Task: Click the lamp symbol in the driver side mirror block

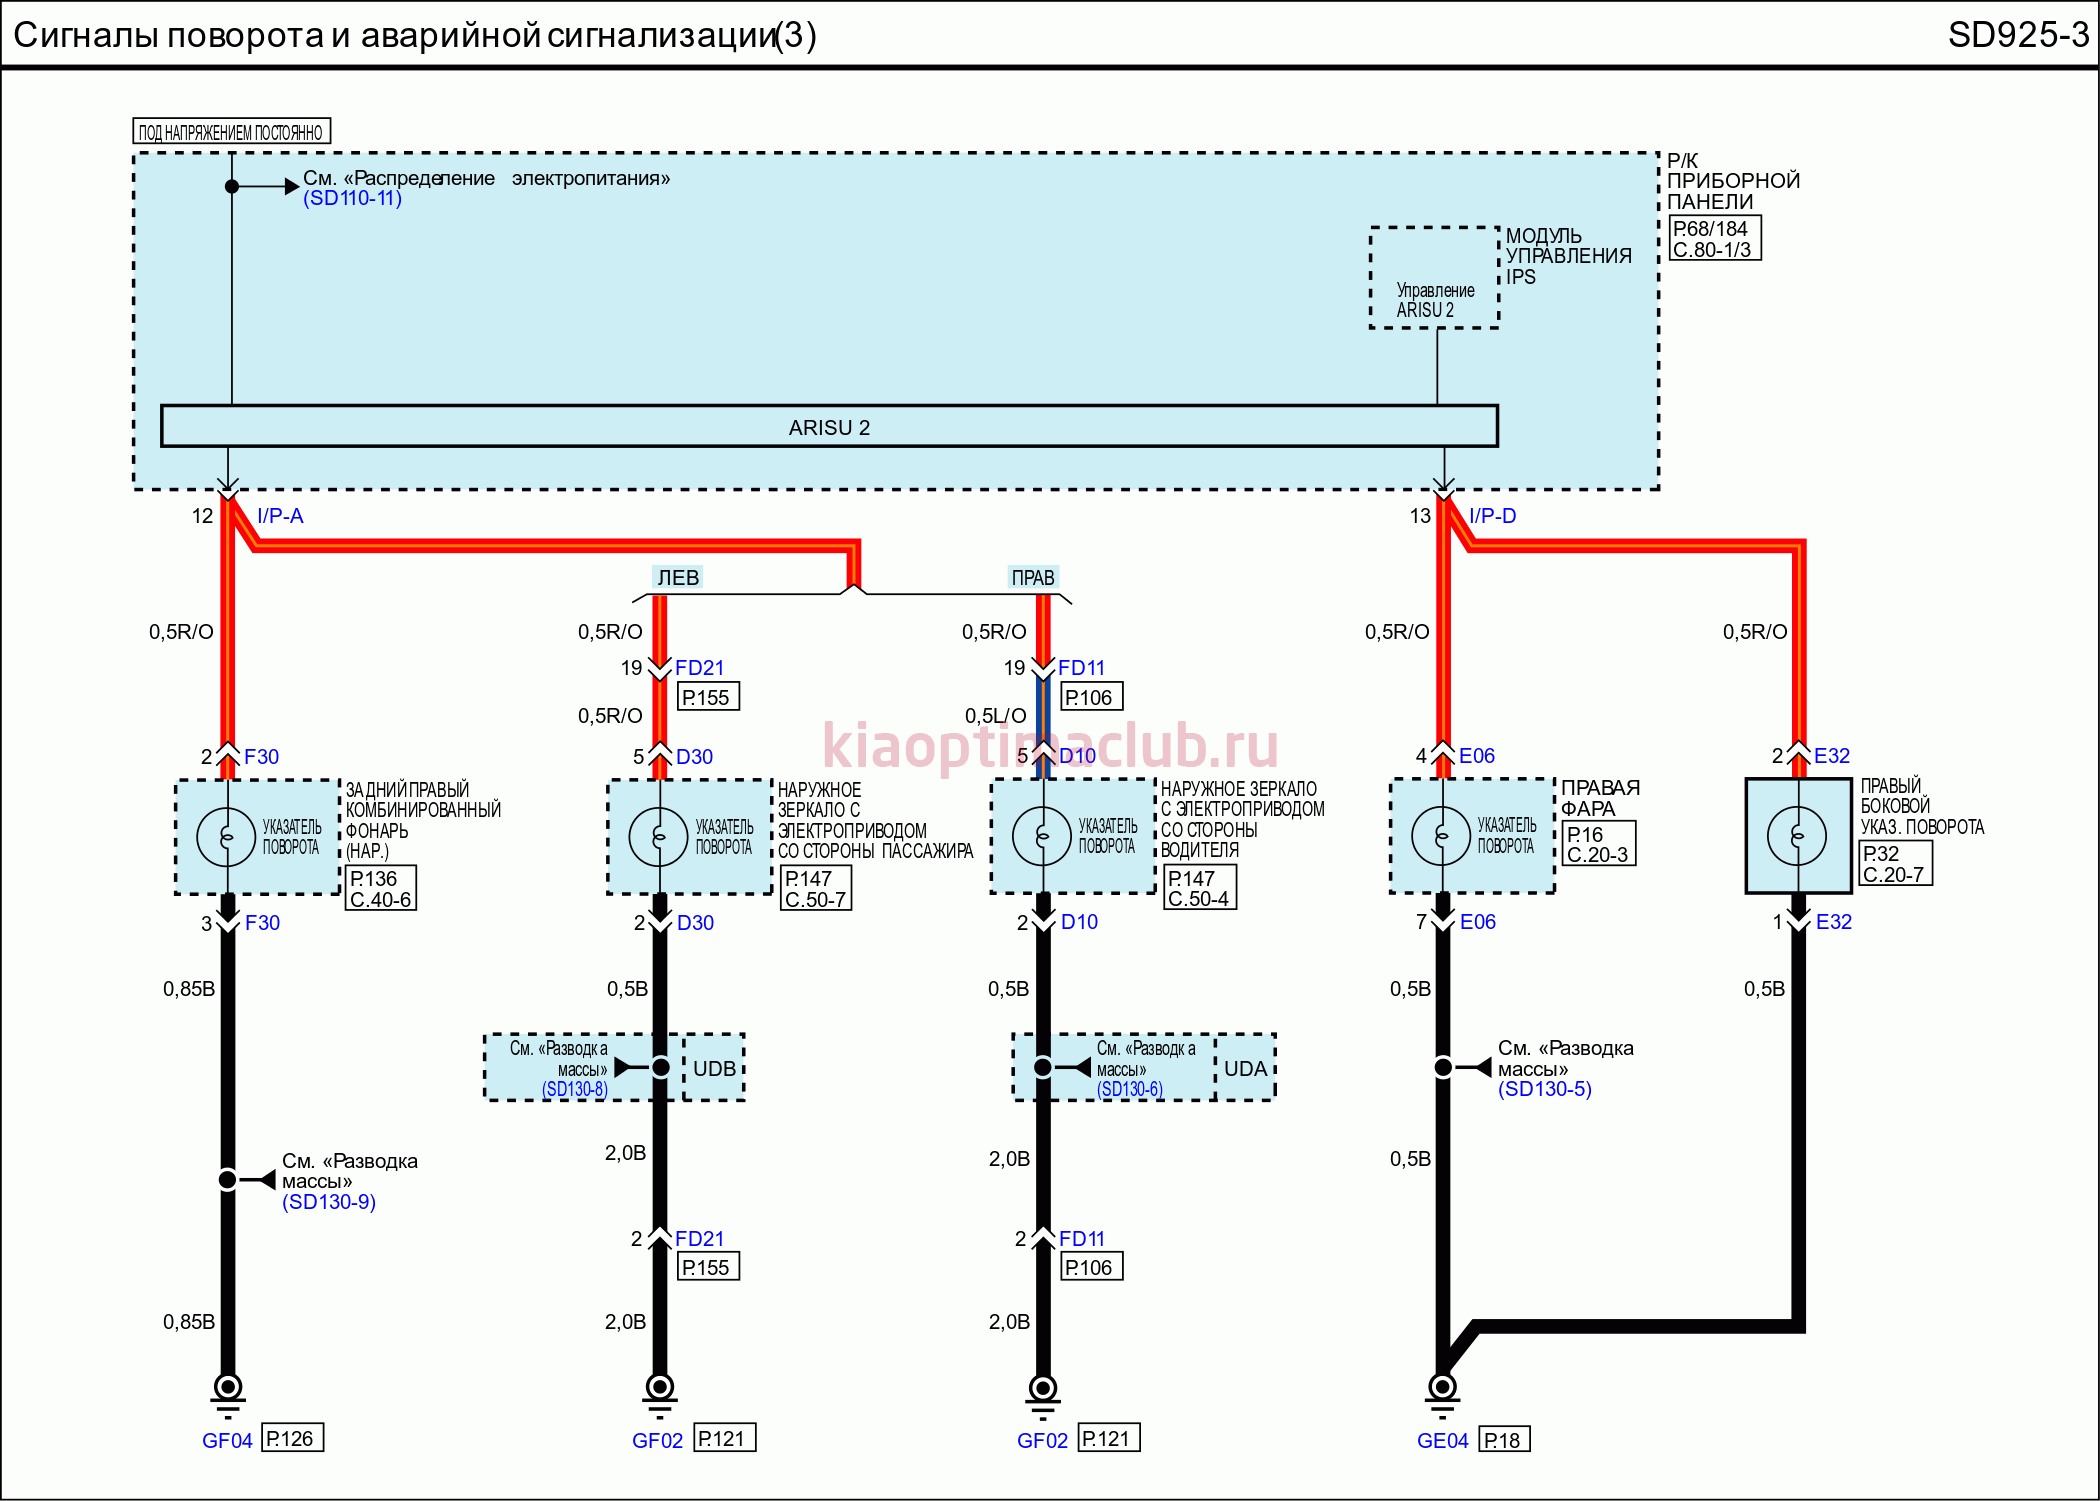Action: (x=1042, y=836)
